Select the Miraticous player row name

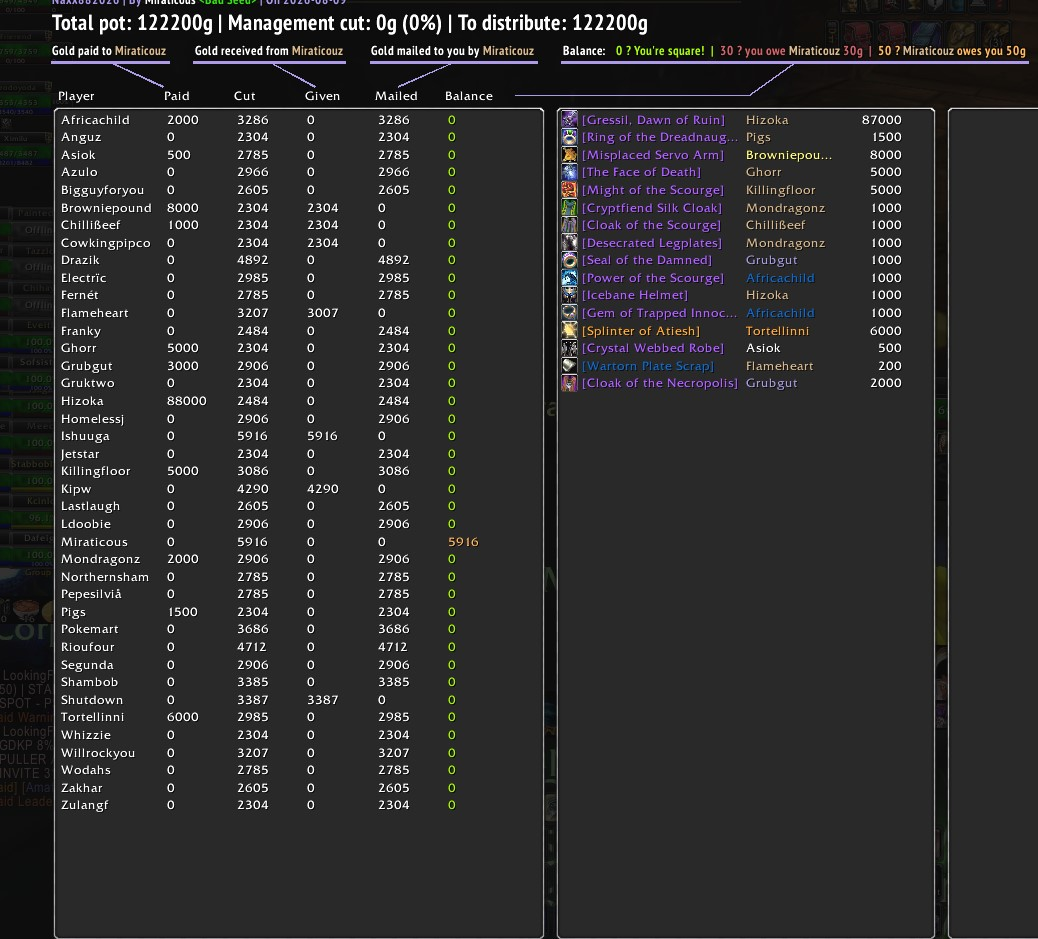click(94, 542)
